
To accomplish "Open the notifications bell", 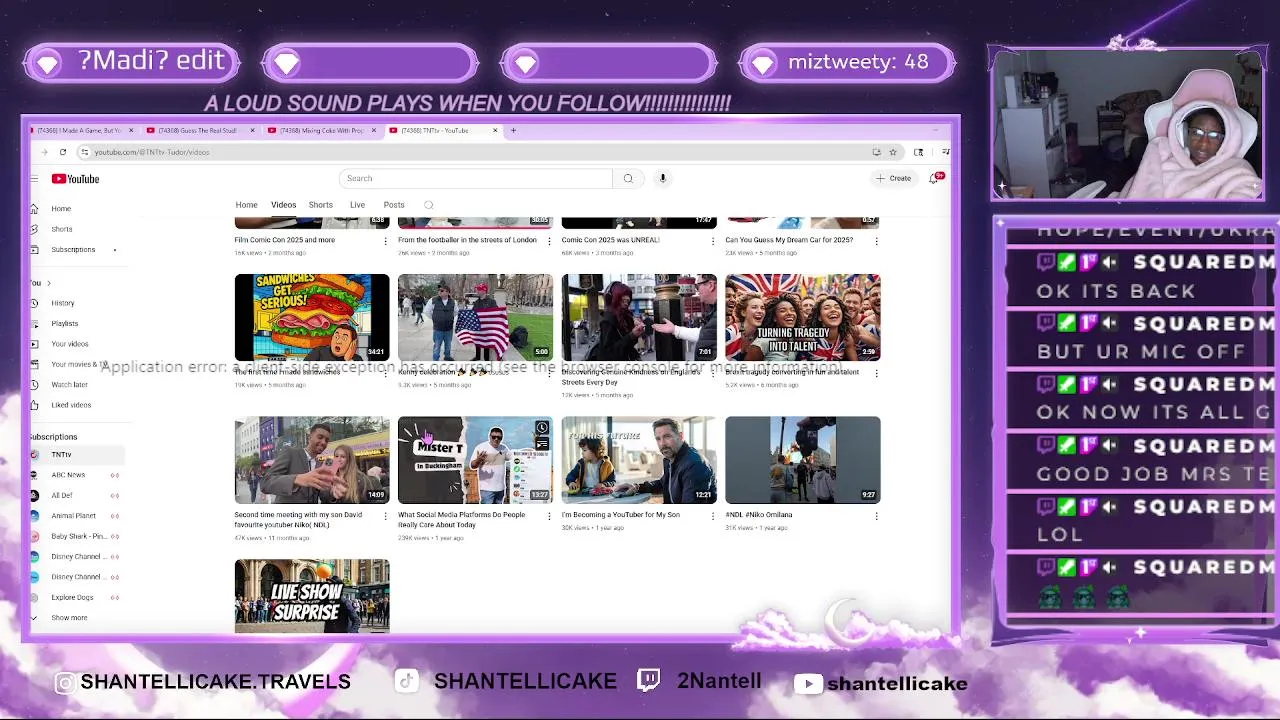I will tap(934, 178).
